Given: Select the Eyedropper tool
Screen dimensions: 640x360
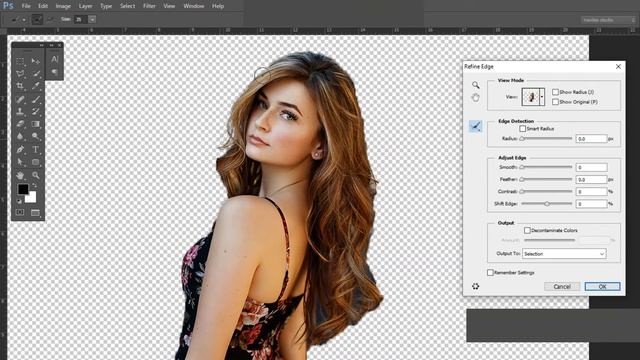Looking at the screenshot, I should (x=36, y=86).
